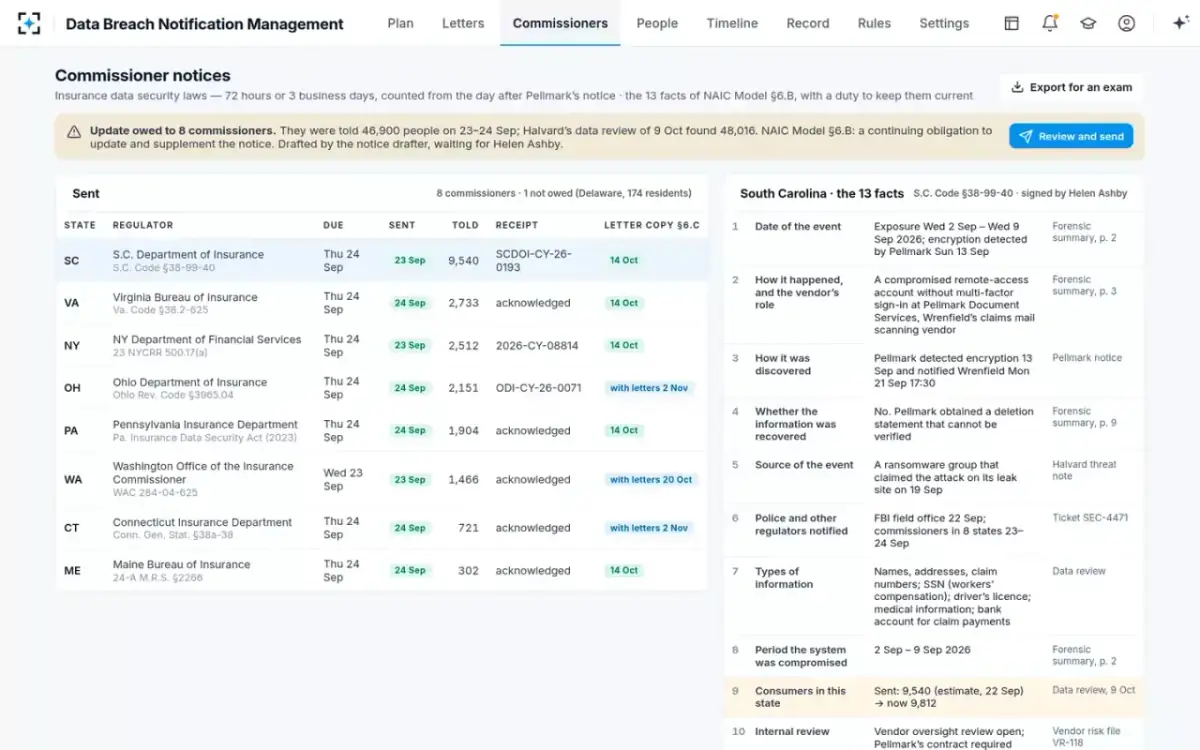Select the Maine Bureau of Insurance row
The height and width of the screenshot is (750, 1200).
click(x=381, y=570)
